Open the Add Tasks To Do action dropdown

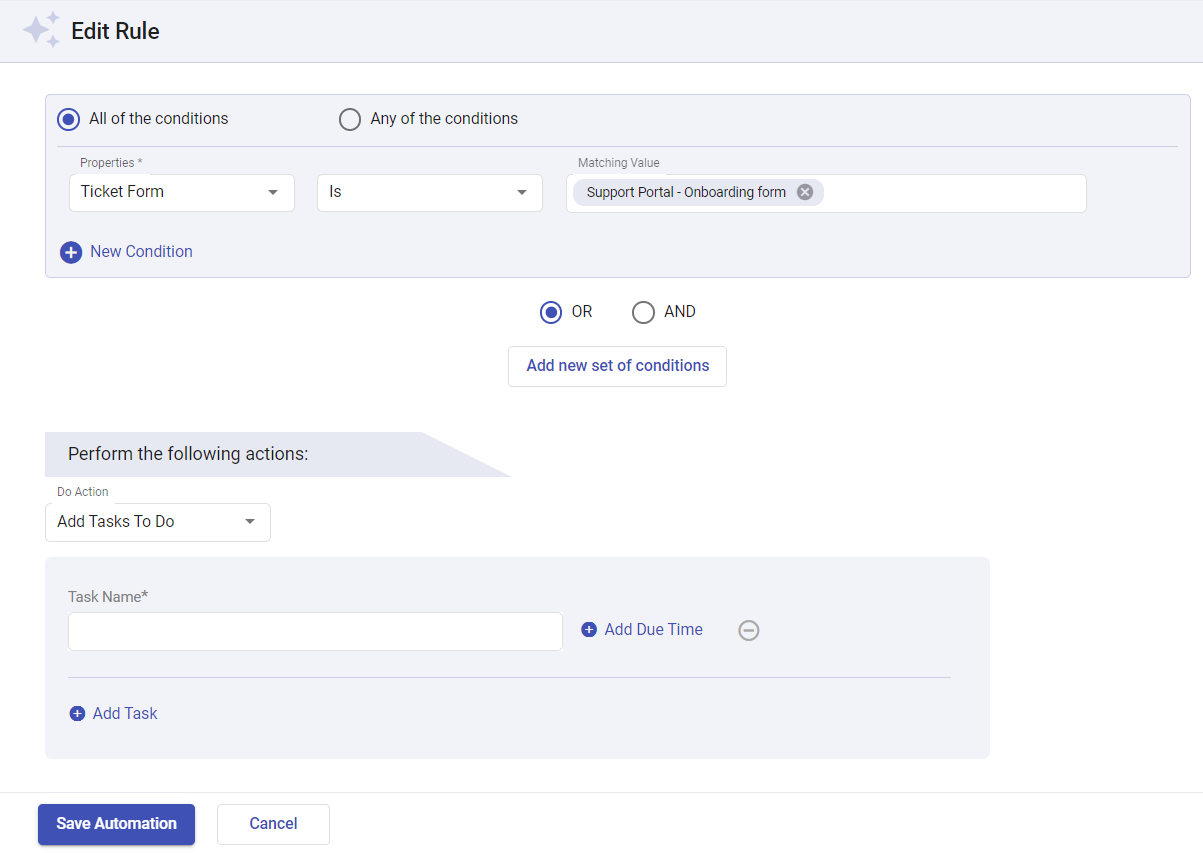(x=157, y=521)
